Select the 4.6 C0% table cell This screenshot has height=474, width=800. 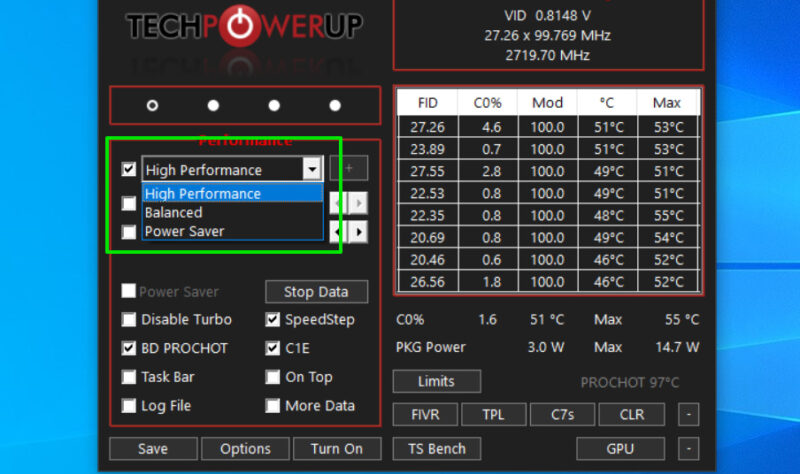488,127
